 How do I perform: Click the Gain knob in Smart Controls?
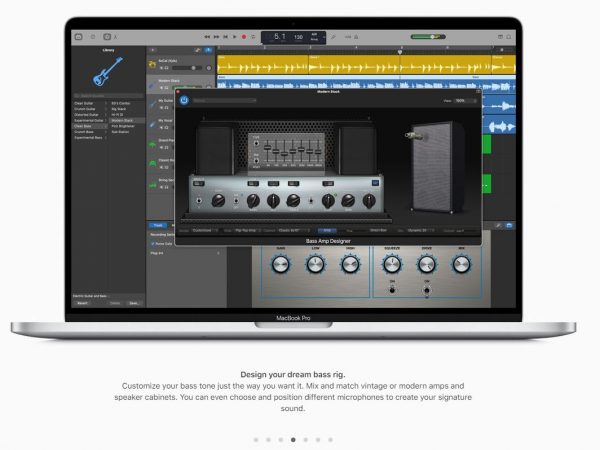coord(280,264)
